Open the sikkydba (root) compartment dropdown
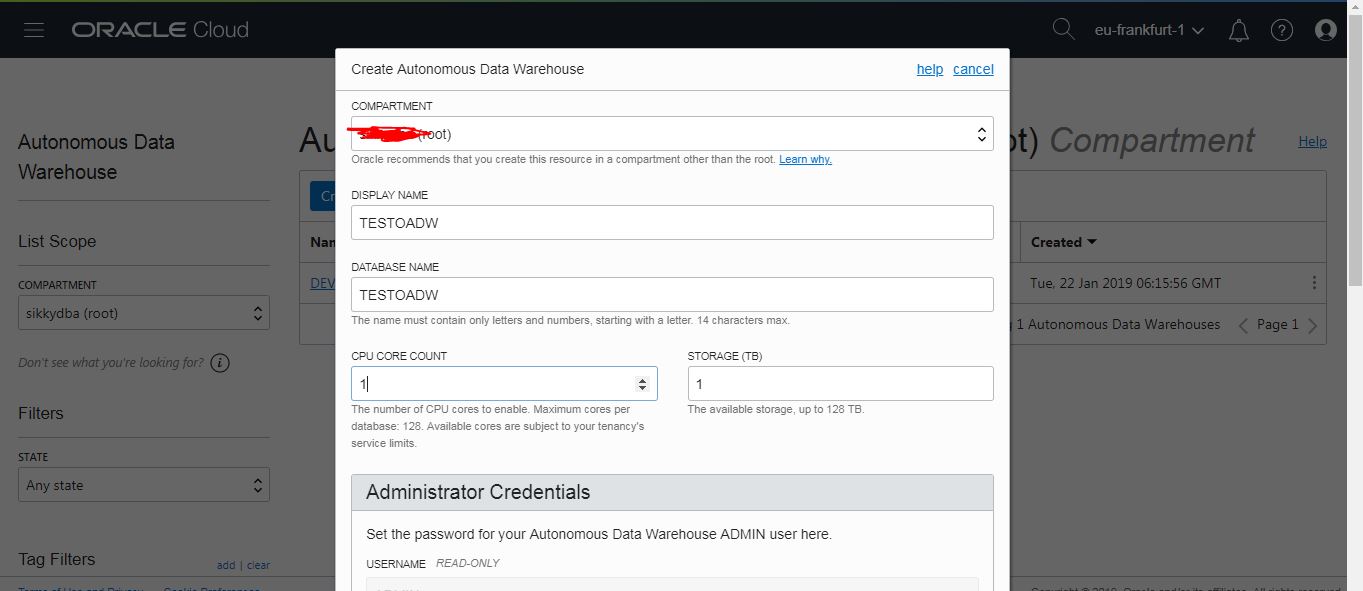 [x=144, y=313]
